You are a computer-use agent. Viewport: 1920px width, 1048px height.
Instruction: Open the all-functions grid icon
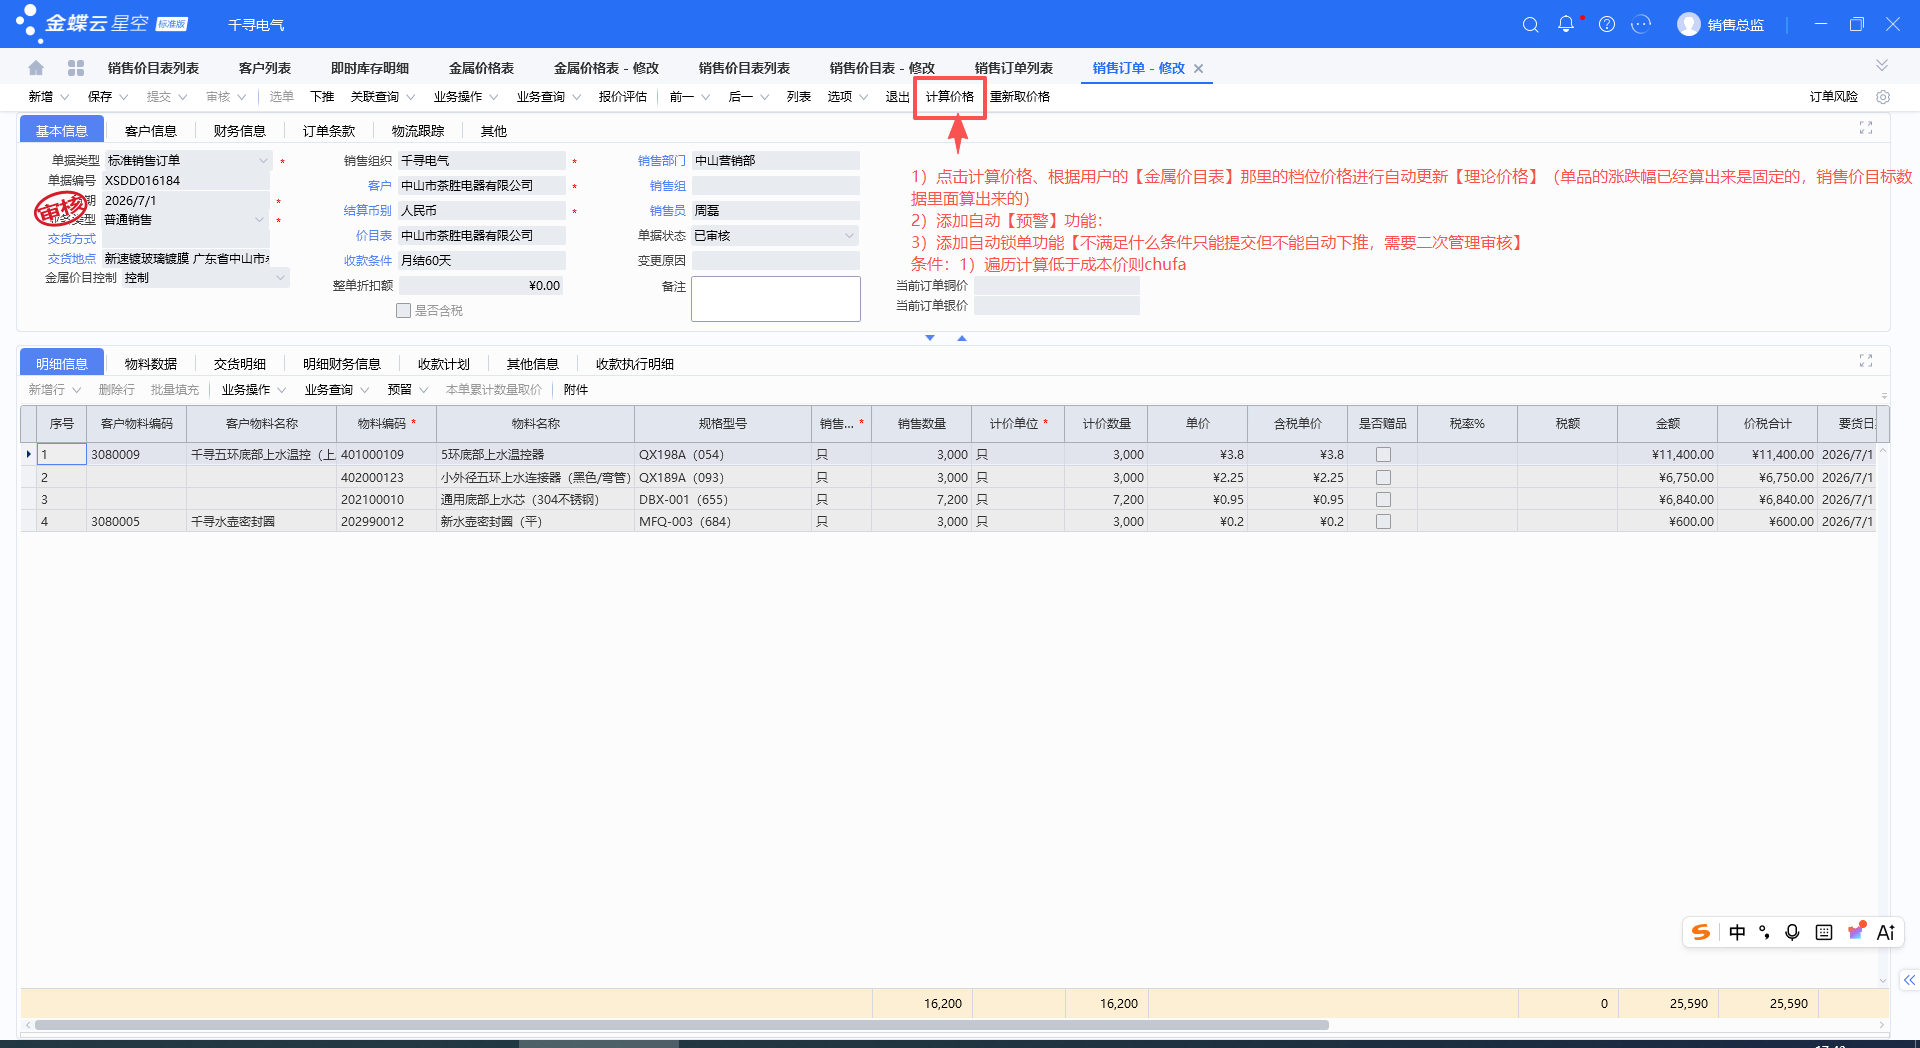click(x=76, y=68)
